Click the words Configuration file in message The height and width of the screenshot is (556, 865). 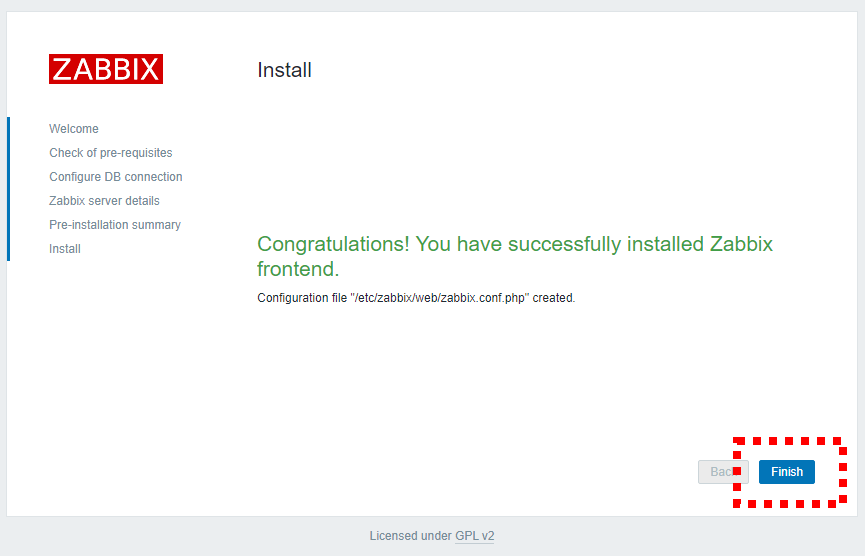pyautogui.click(x=302, y=298)
